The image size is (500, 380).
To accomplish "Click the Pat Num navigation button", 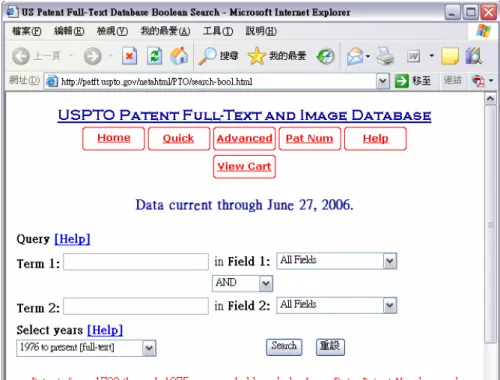I will pos(310,138).
